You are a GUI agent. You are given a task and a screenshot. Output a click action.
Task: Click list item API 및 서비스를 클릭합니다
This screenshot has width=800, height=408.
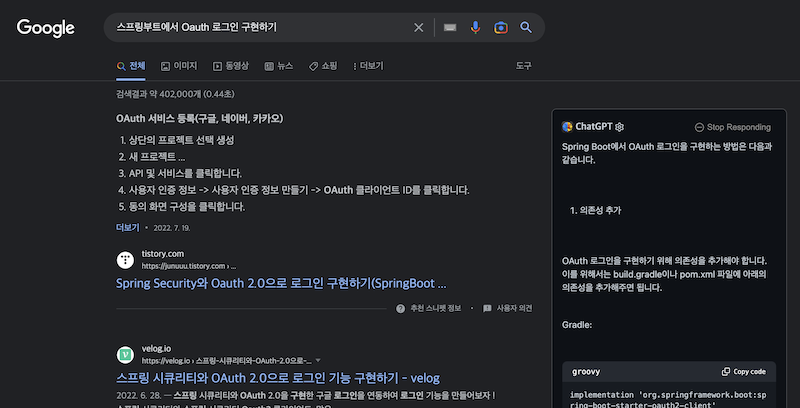click(x=185, y=173)
